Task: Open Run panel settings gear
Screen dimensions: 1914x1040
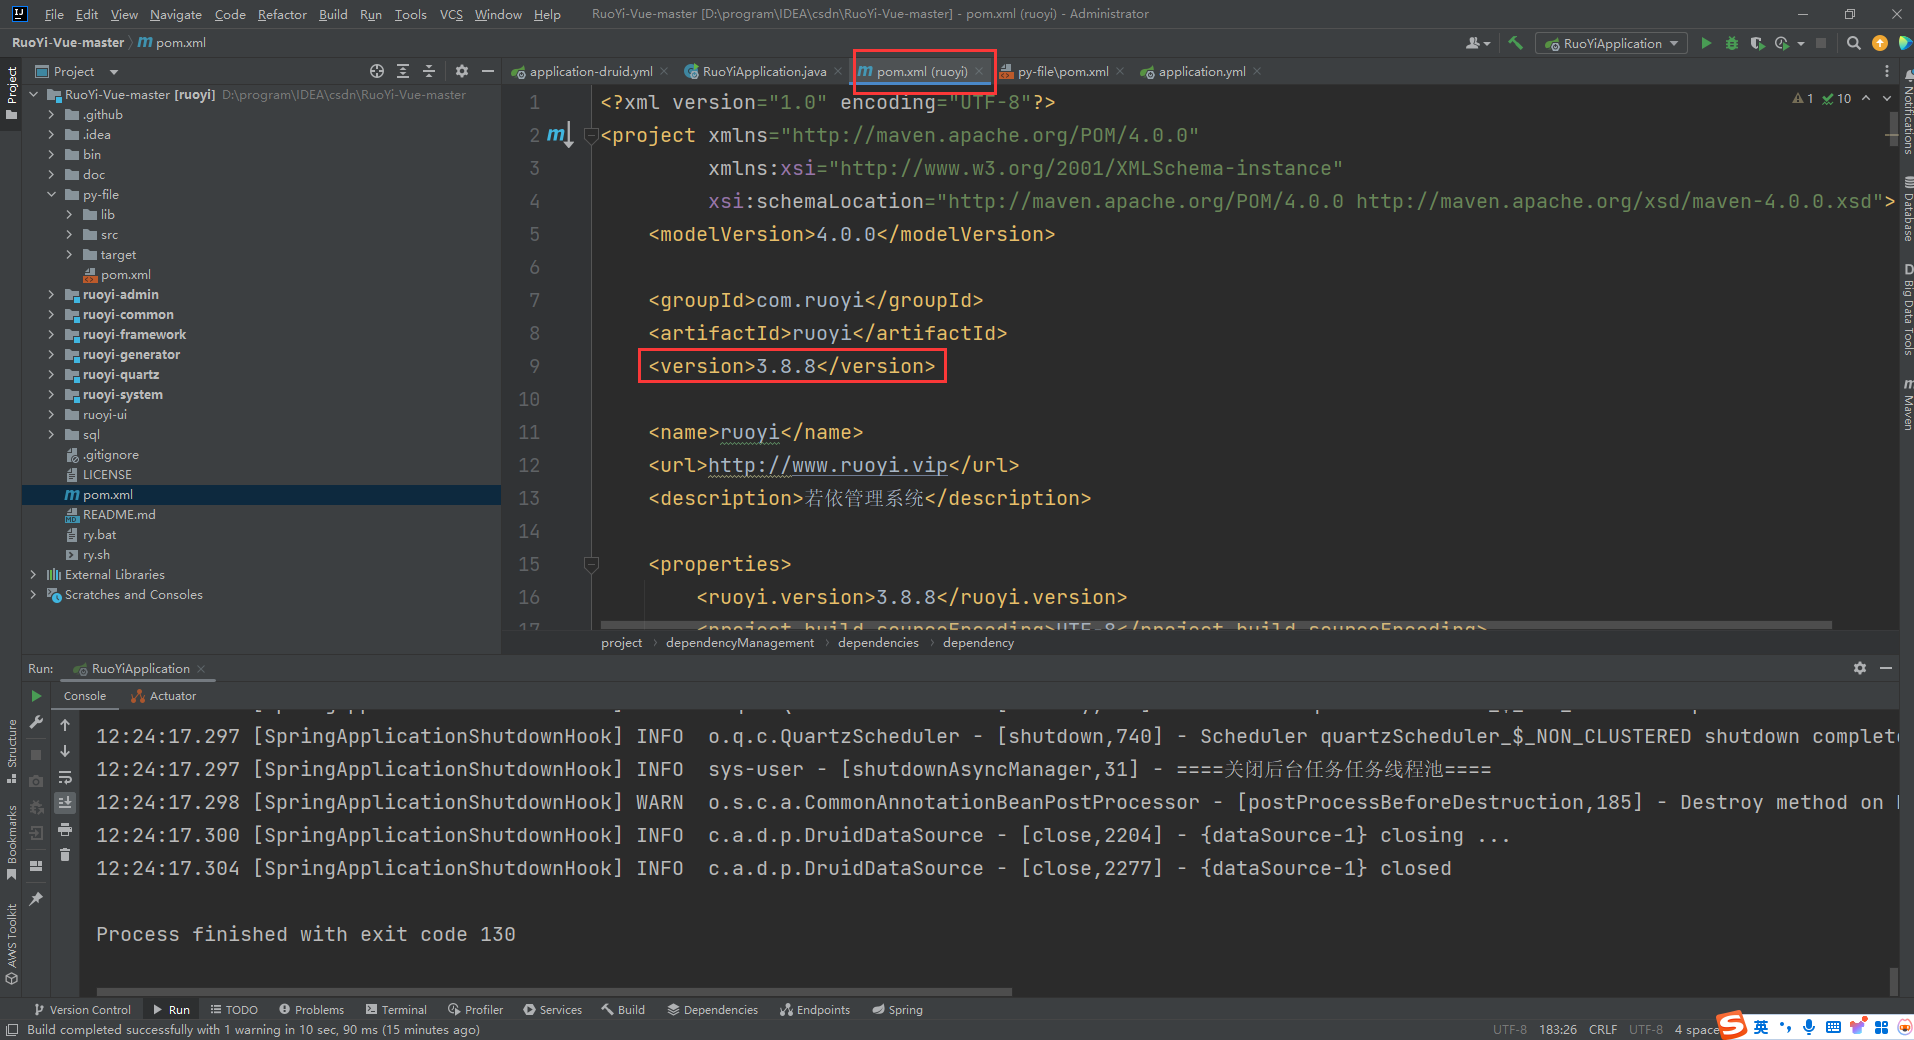Action: [1859, 668]
